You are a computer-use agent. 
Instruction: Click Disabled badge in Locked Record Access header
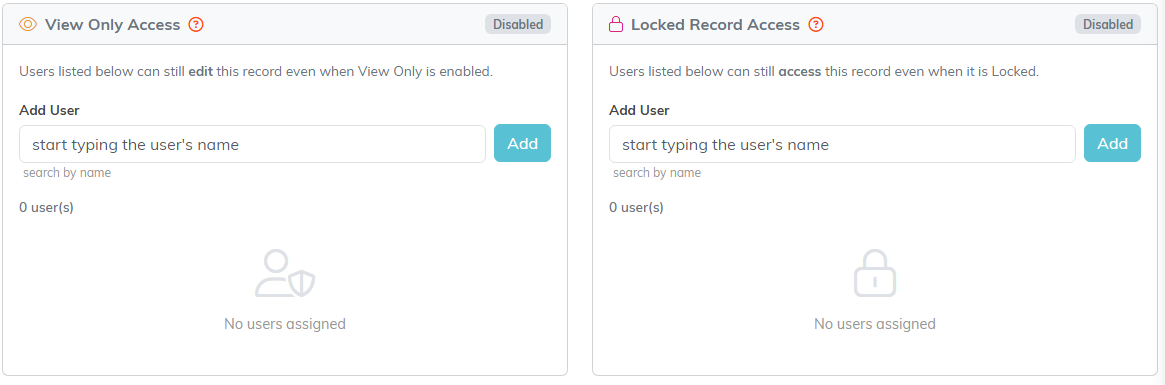[x=1108, y=25]
